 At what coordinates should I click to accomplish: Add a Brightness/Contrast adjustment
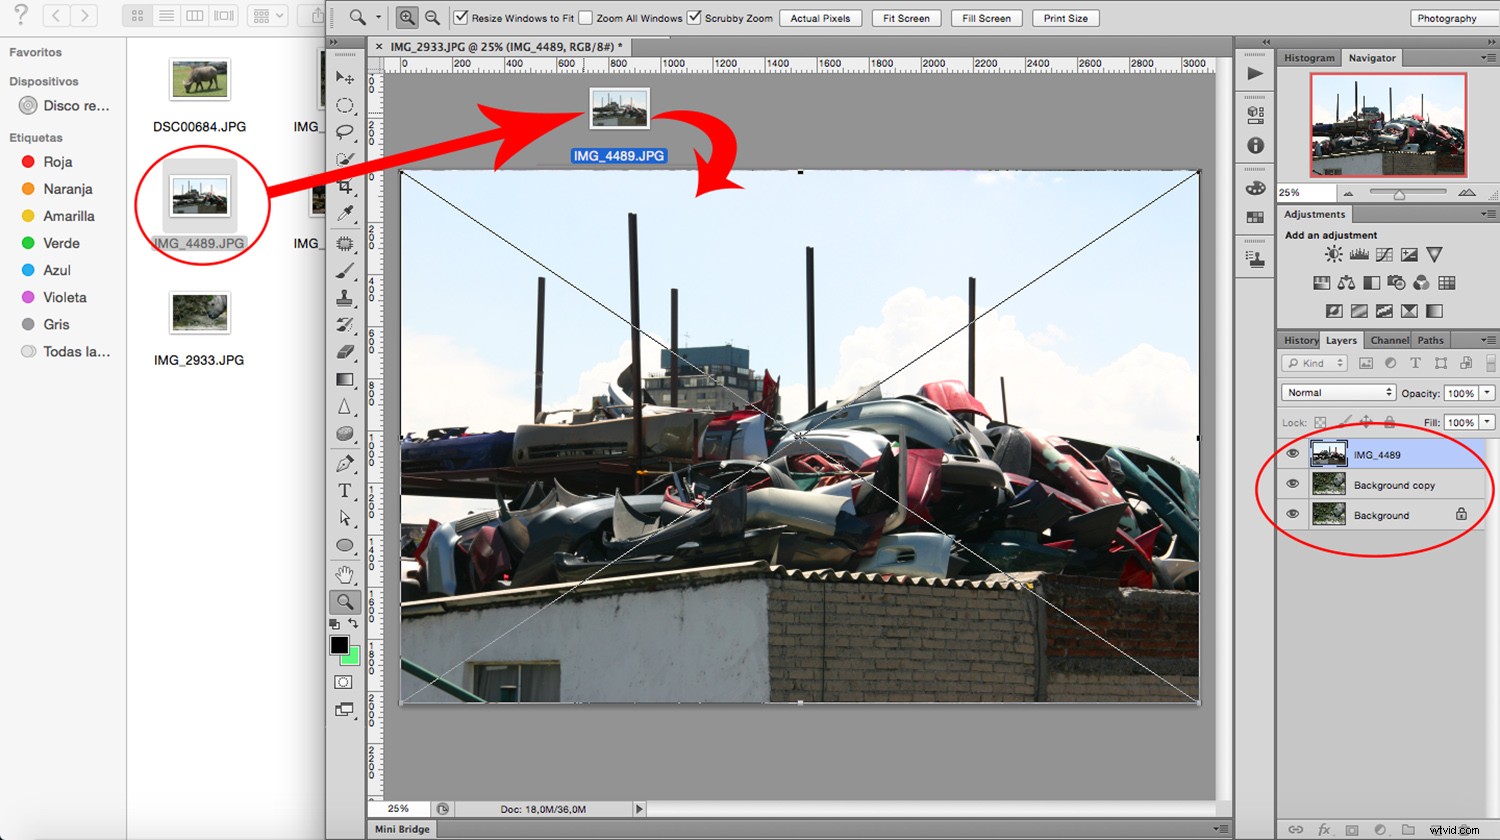pos(1333,254)
